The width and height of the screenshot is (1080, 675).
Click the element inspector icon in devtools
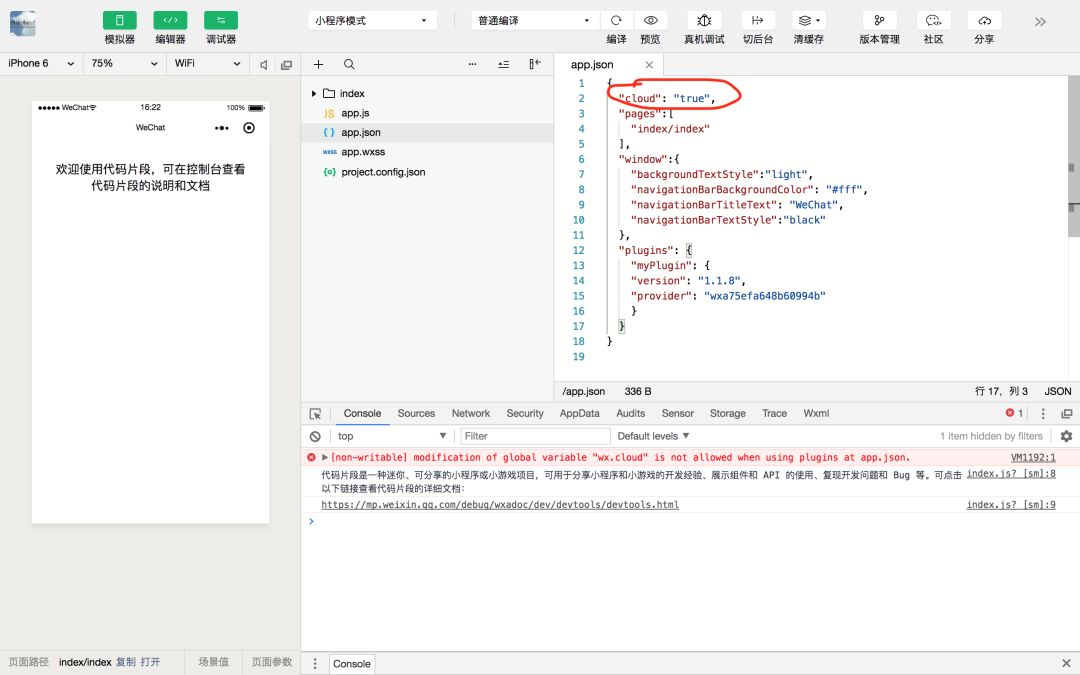tap(315, 414)
